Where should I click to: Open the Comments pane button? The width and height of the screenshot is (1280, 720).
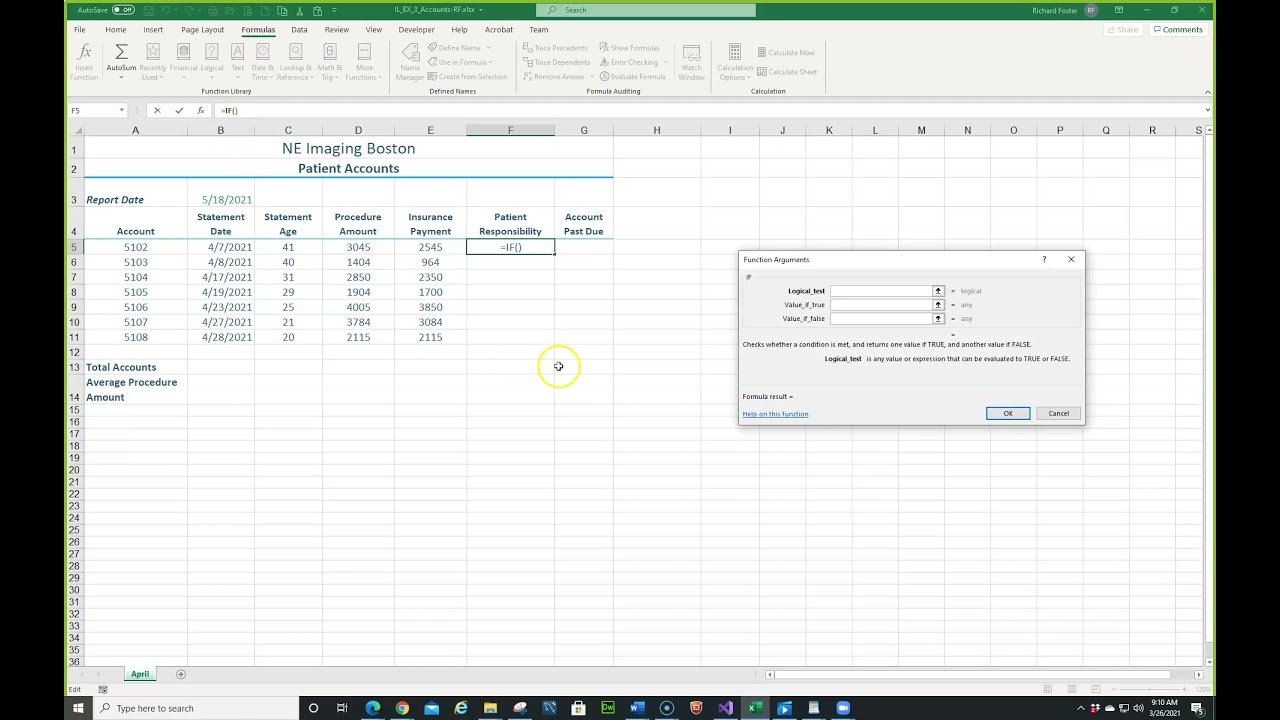(x=1177, y=30)
